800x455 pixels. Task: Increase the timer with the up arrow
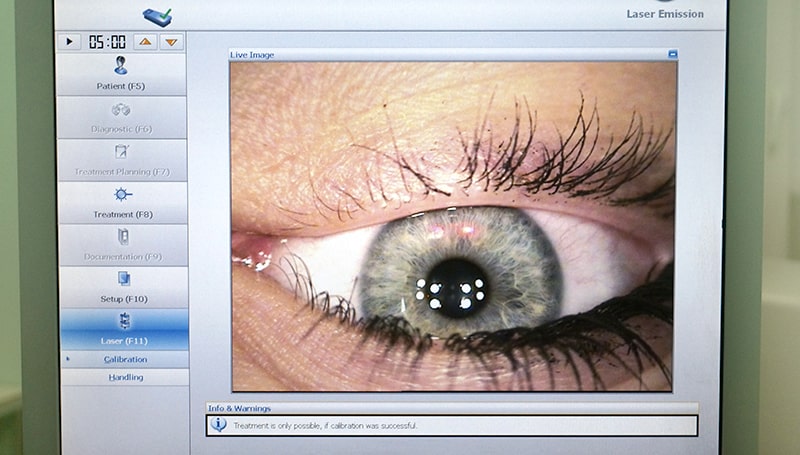coord(145,42)
